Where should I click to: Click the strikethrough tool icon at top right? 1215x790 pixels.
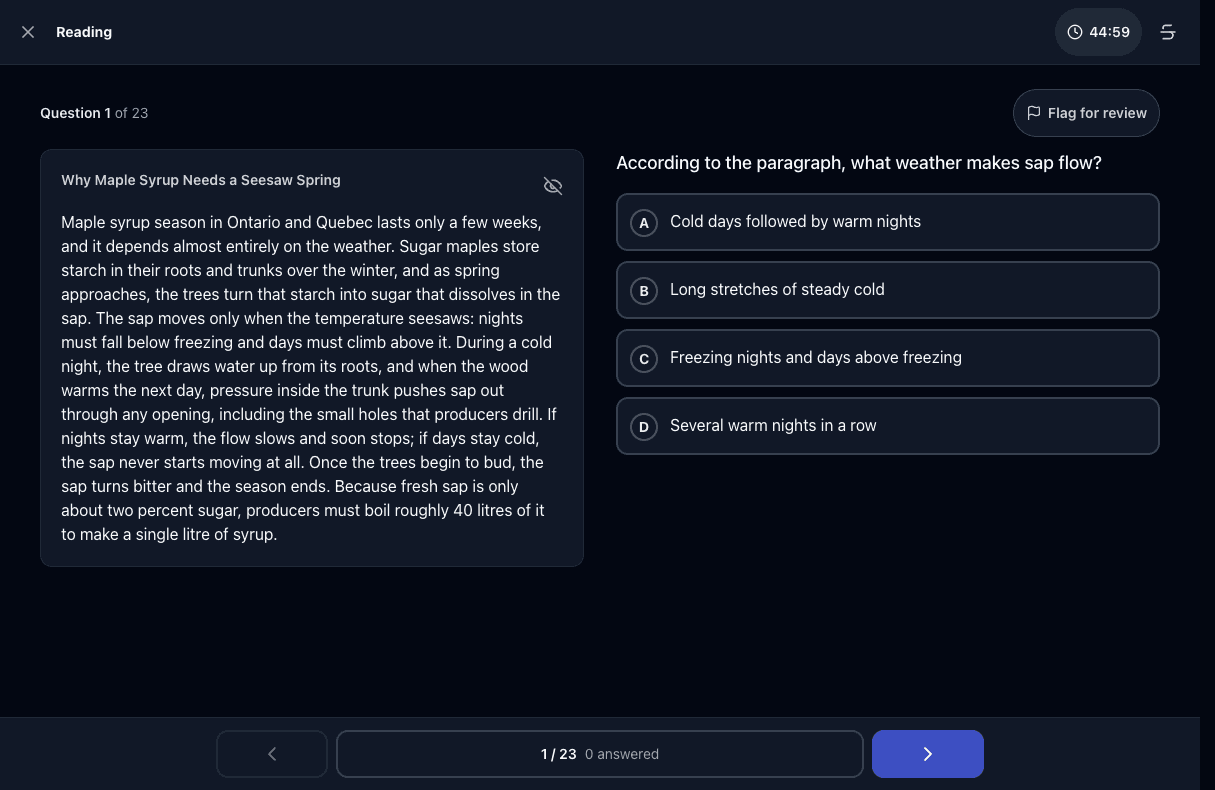pos(1167,32)
